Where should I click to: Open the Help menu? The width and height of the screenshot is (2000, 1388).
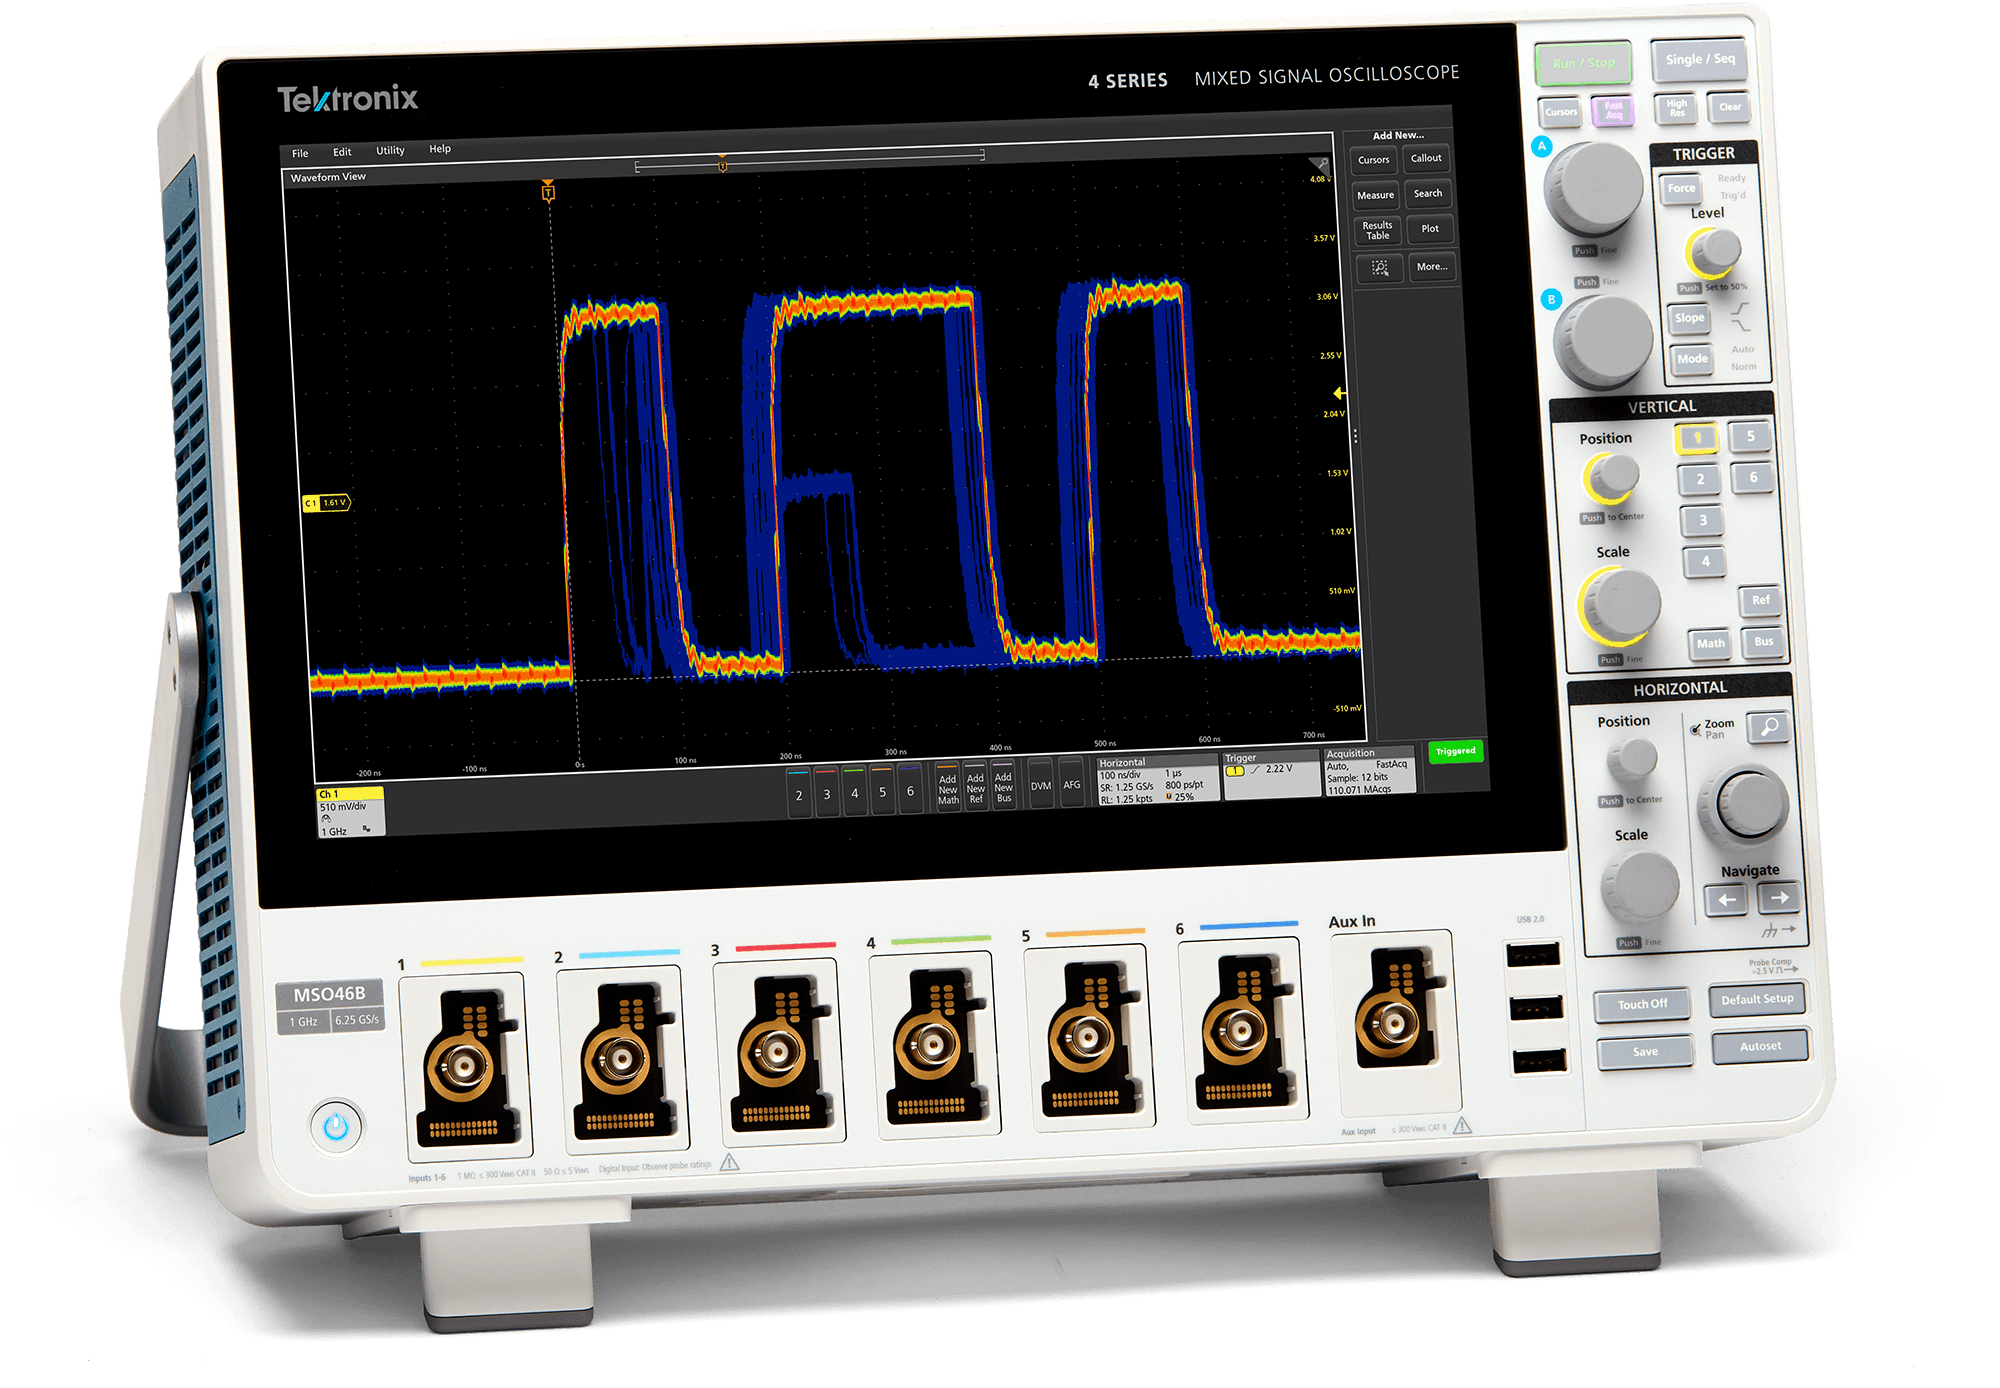tap(440, 149)
